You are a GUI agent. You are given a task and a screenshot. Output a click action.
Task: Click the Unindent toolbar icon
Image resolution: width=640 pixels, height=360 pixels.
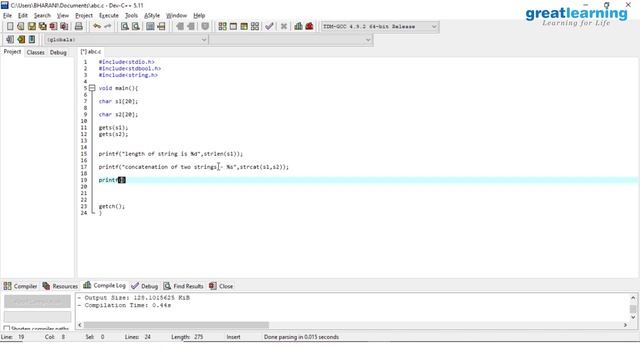tap(191, 27)
